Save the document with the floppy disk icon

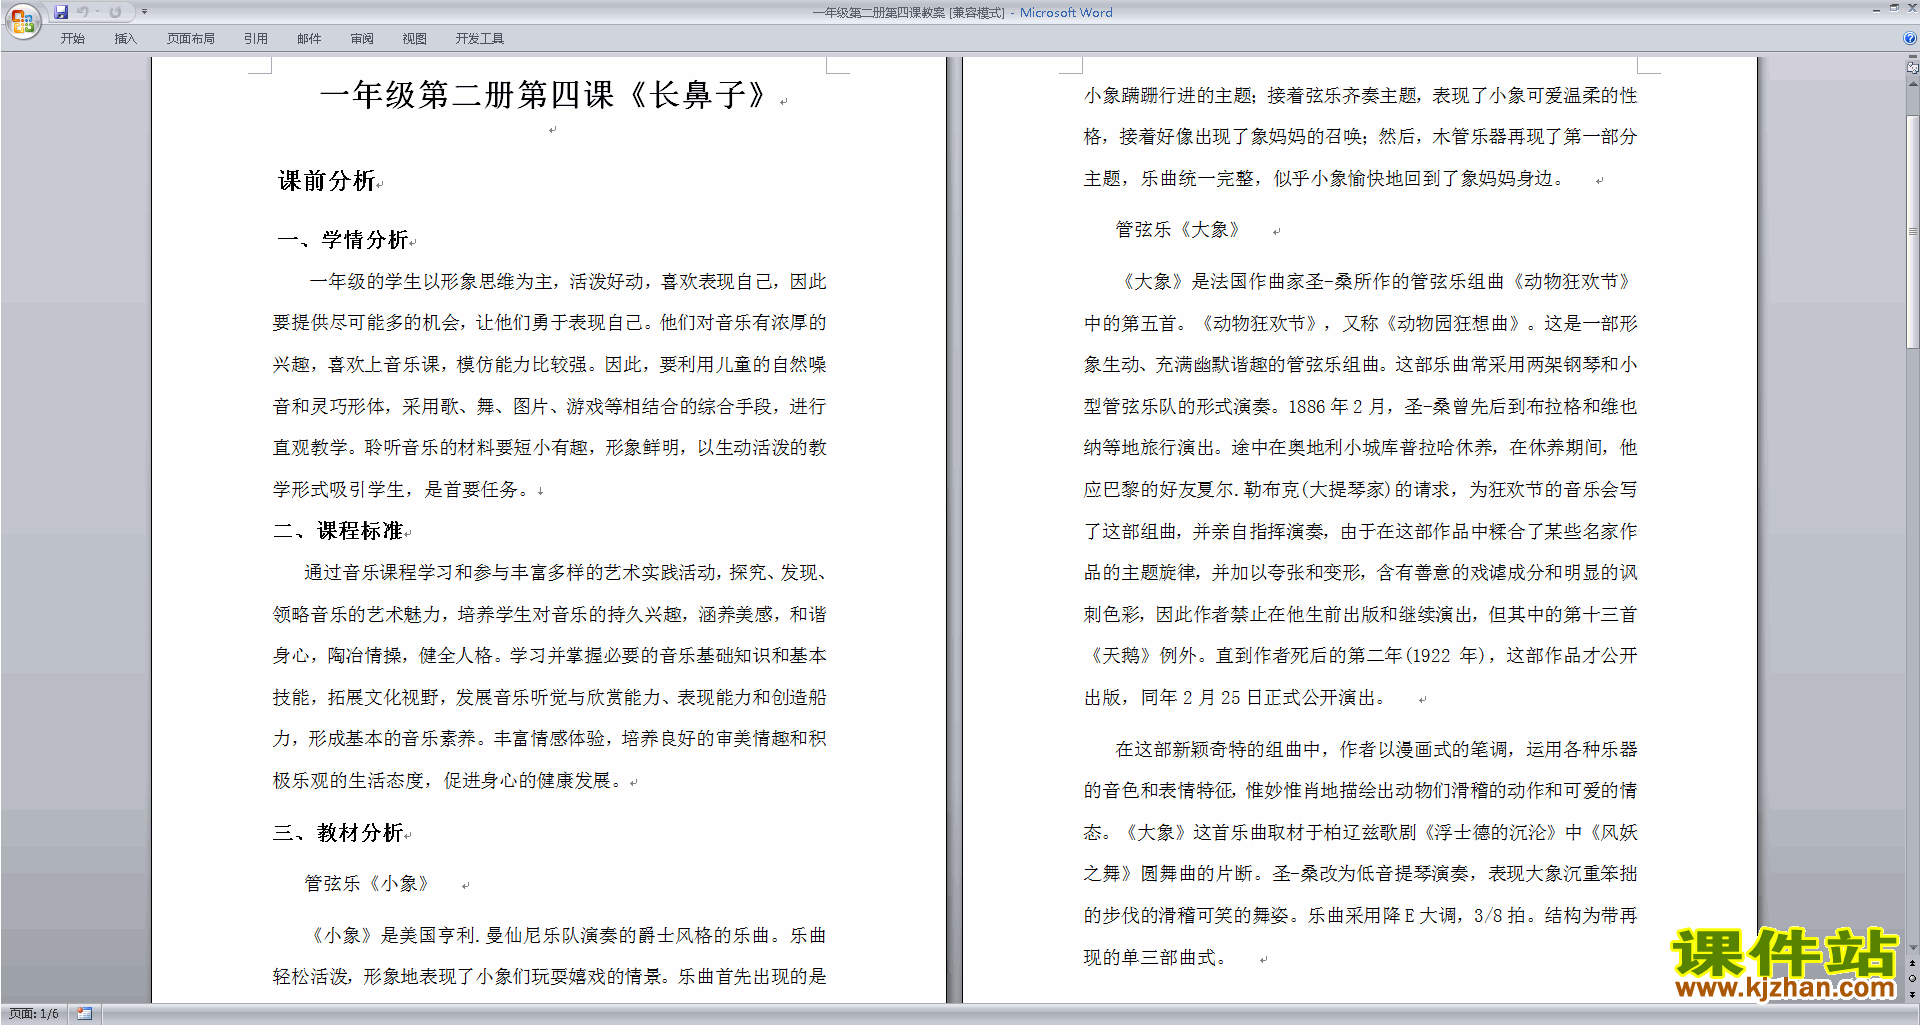click(x=61, y=12)
